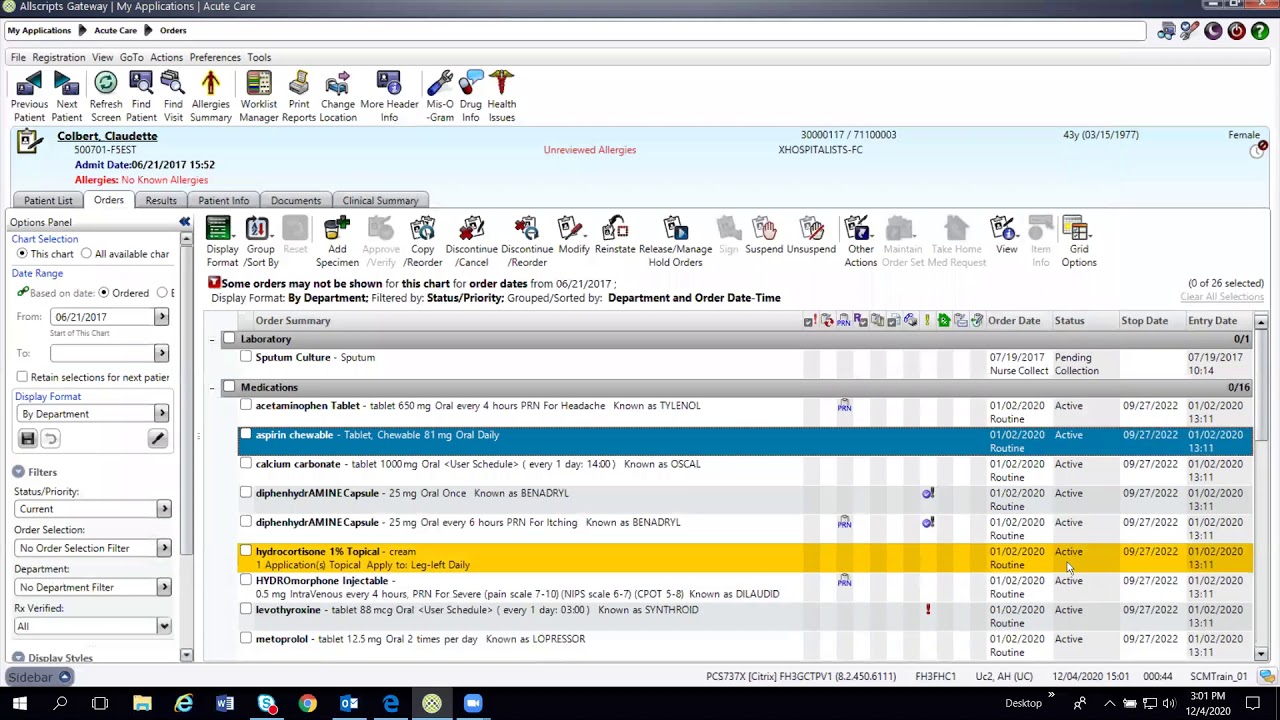
Task: Open Find Visit tool
Action: [173, 96]
